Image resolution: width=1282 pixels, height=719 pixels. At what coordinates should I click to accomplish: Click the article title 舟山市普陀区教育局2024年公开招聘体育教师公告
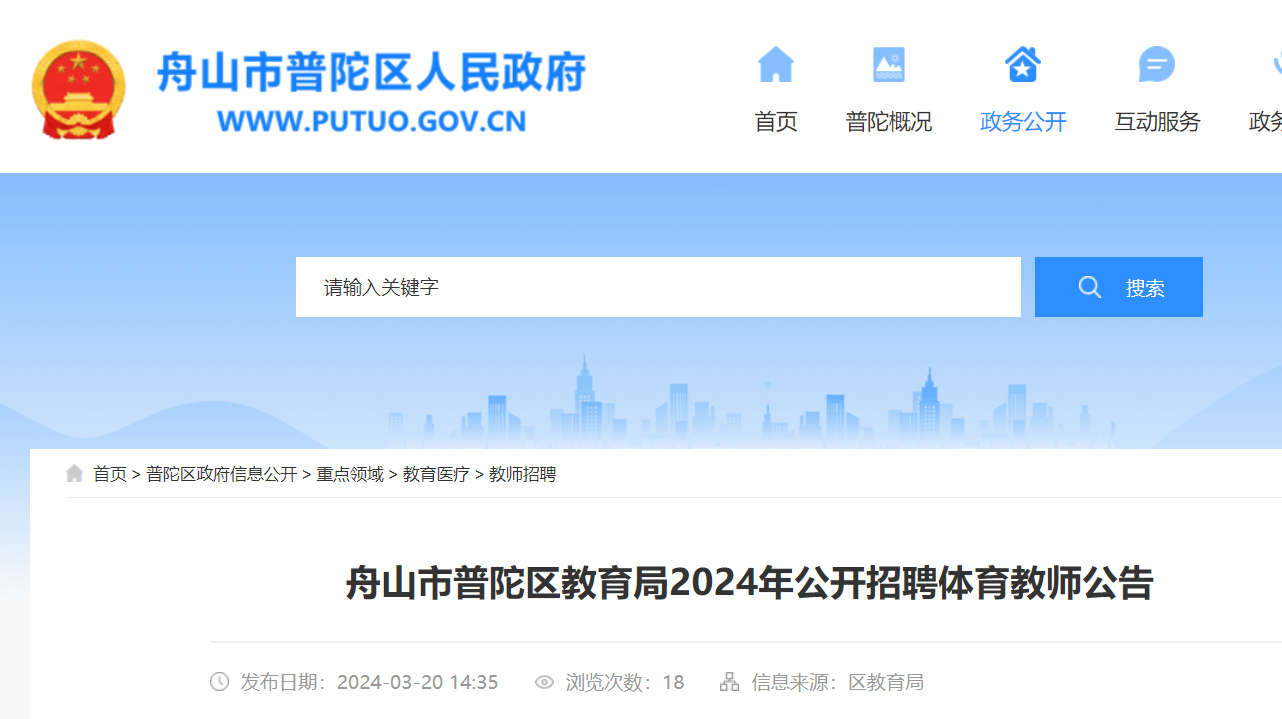[749, 583]
